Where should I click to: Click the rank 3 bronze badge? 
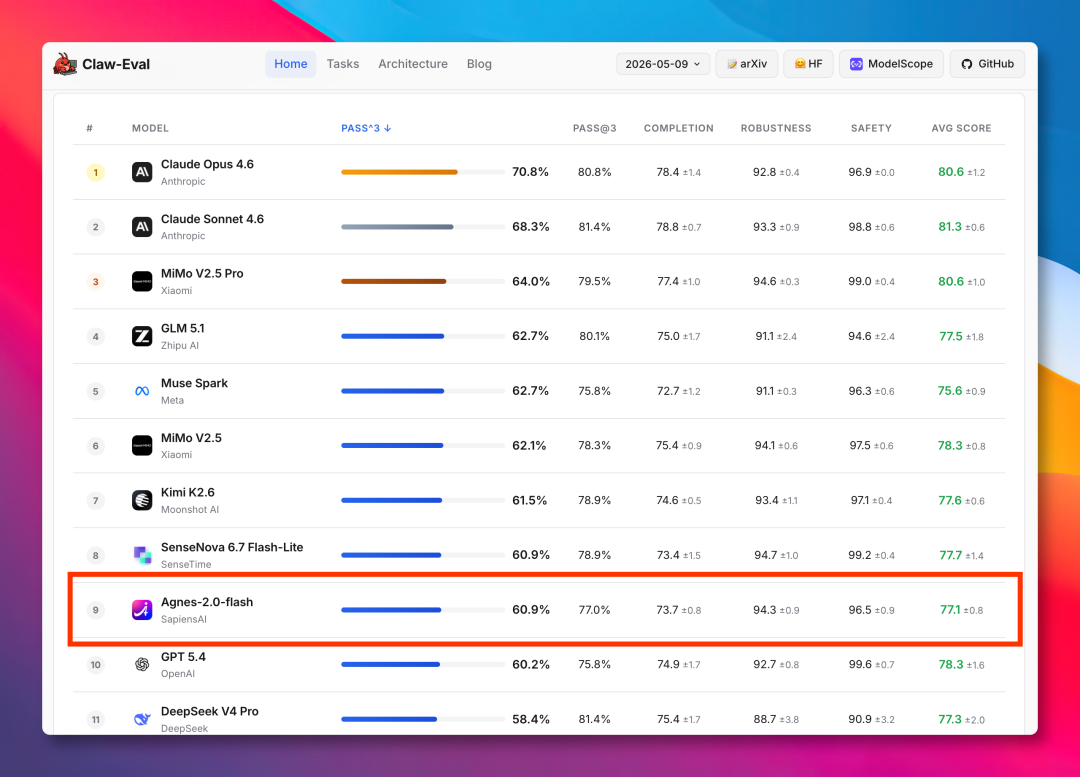[96, 282]
